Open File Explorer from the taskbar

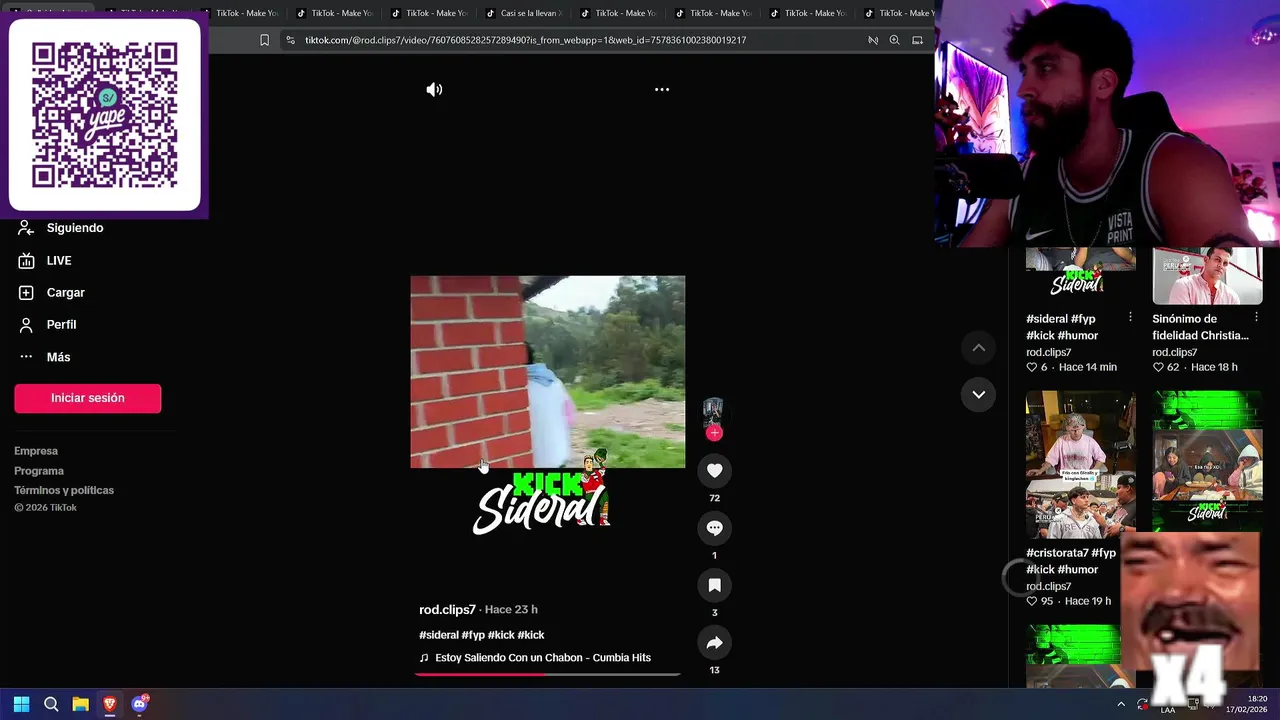coord(80,704)
